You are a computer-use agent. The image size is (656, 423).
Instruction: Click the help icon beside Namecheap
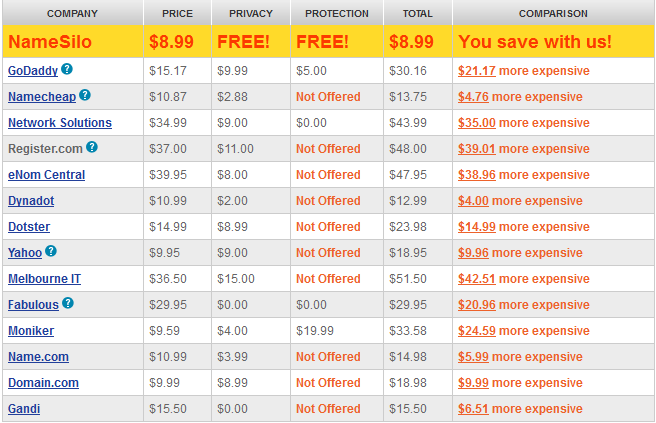[85, 96]
